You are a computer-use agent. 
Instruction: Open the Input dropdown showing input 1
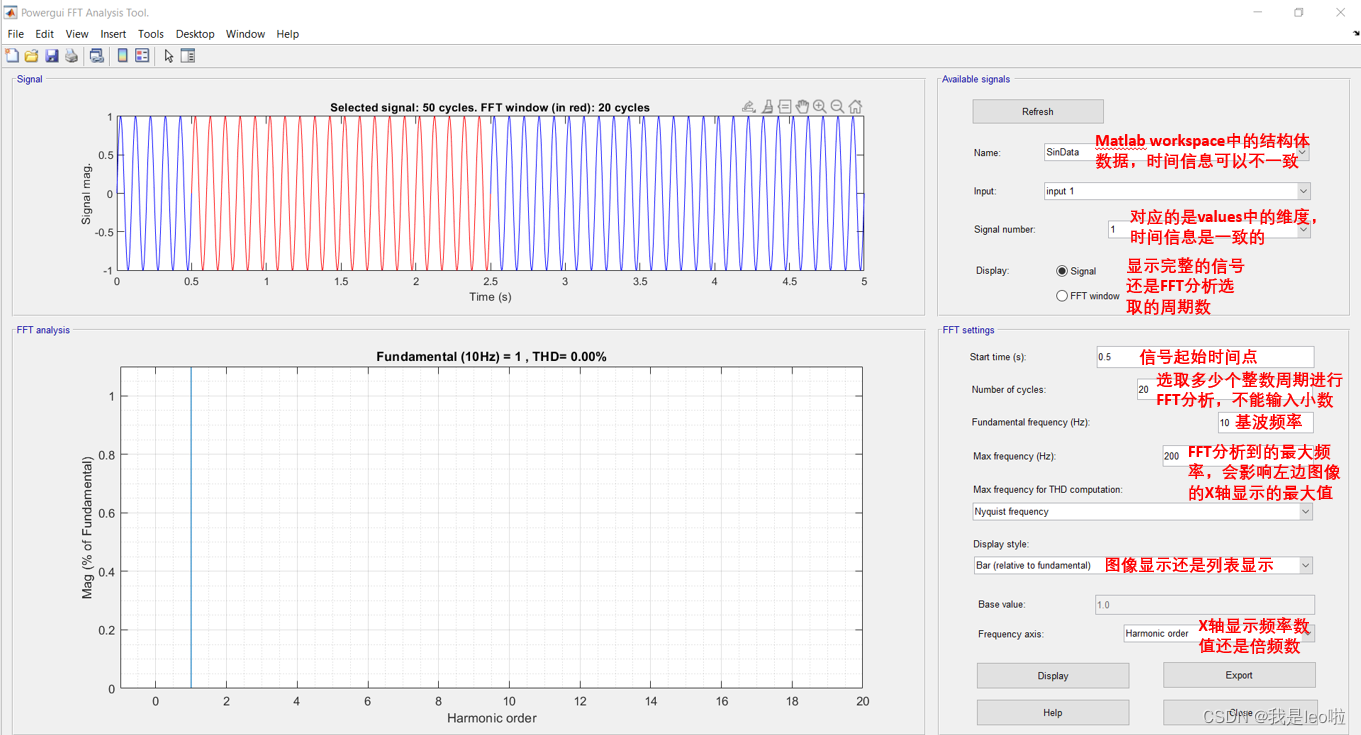(1176, 191)
